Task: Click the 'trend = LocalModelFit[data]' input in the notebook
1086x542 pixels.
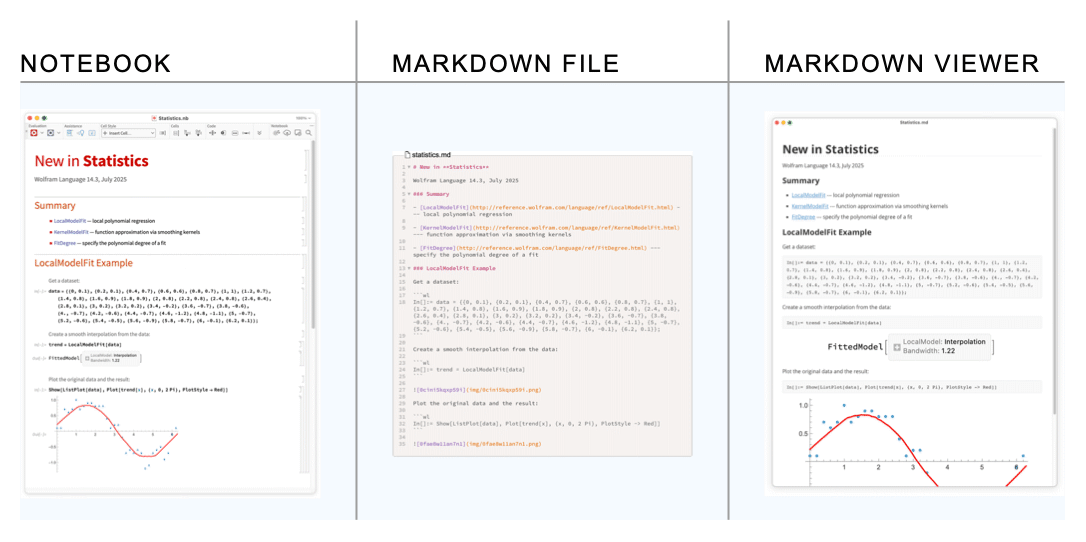Action: coord(85,345)
